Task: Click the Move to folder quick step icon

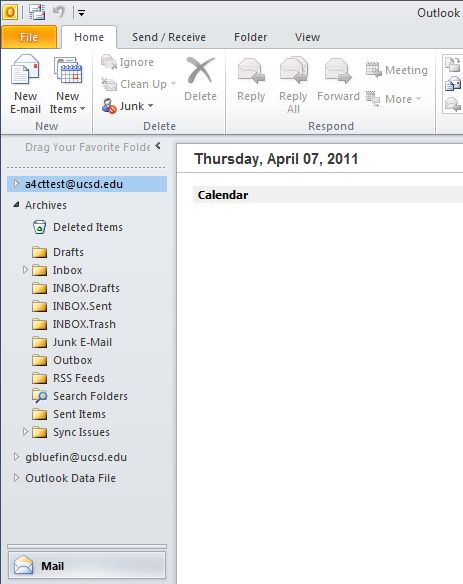Action: 453,64
